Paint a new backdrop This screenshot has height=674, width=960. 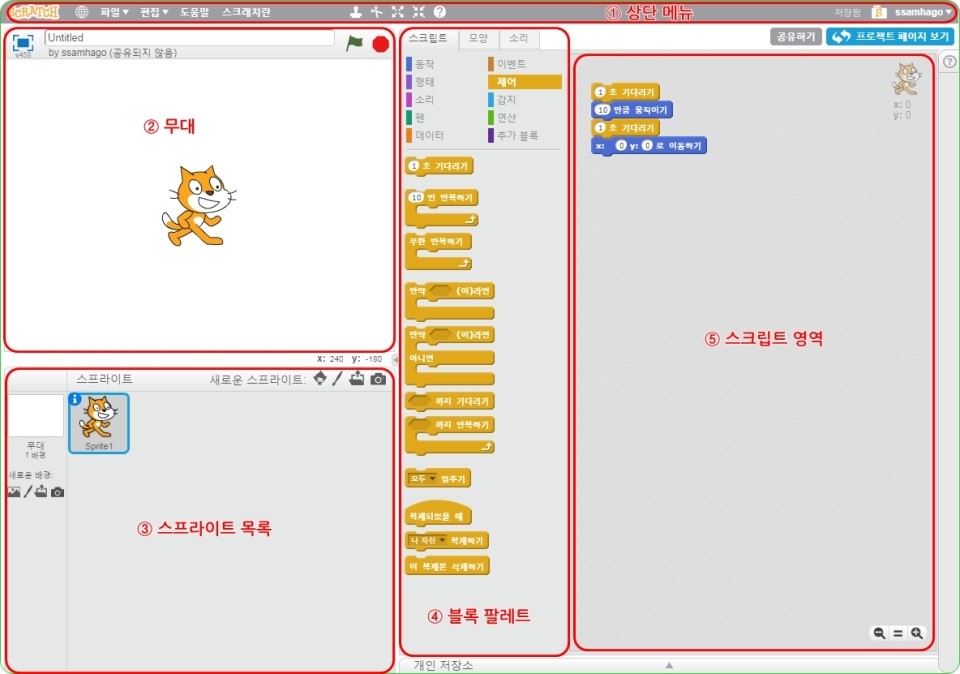pos(28,492)
